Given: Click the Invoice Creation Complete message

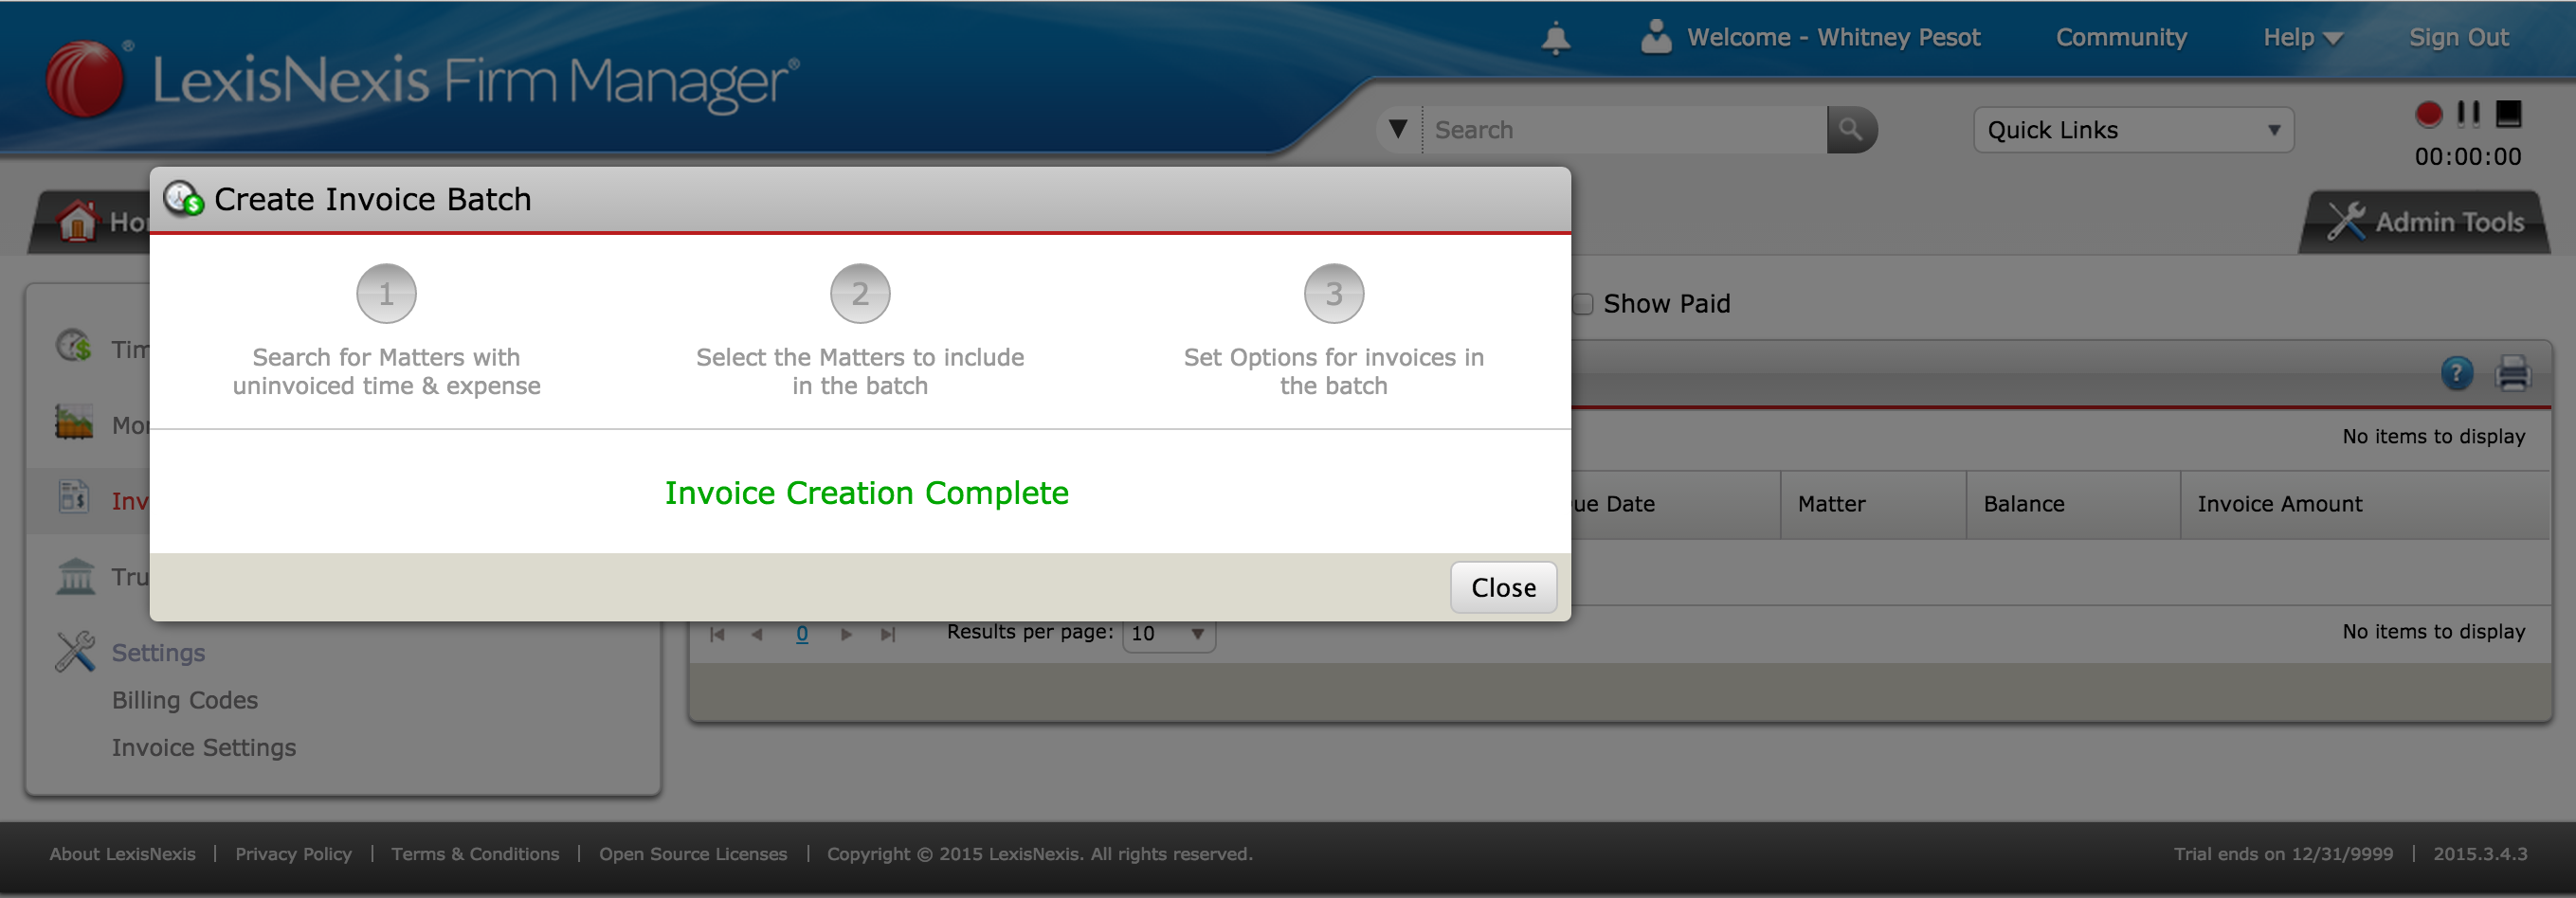Looking at the screenshot, I should [866, 493].
